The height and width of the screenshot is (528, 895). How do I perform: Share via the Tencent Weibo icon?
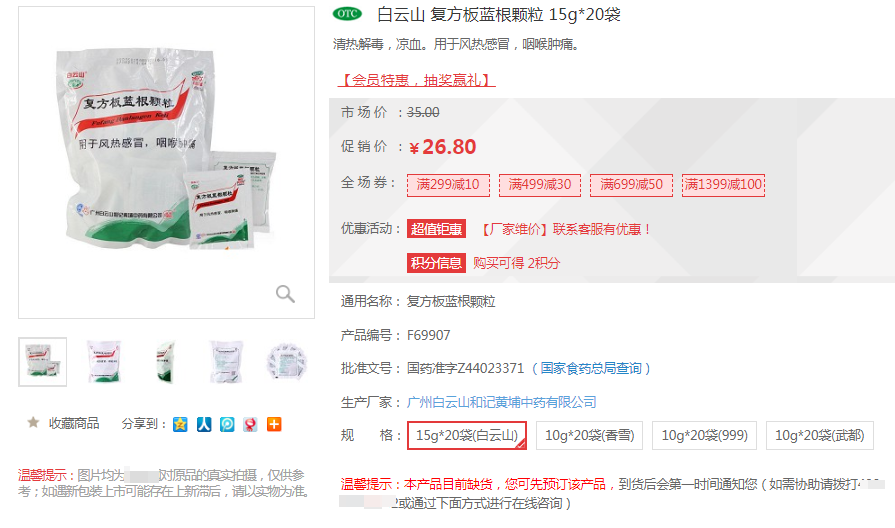tap(227, 424)
